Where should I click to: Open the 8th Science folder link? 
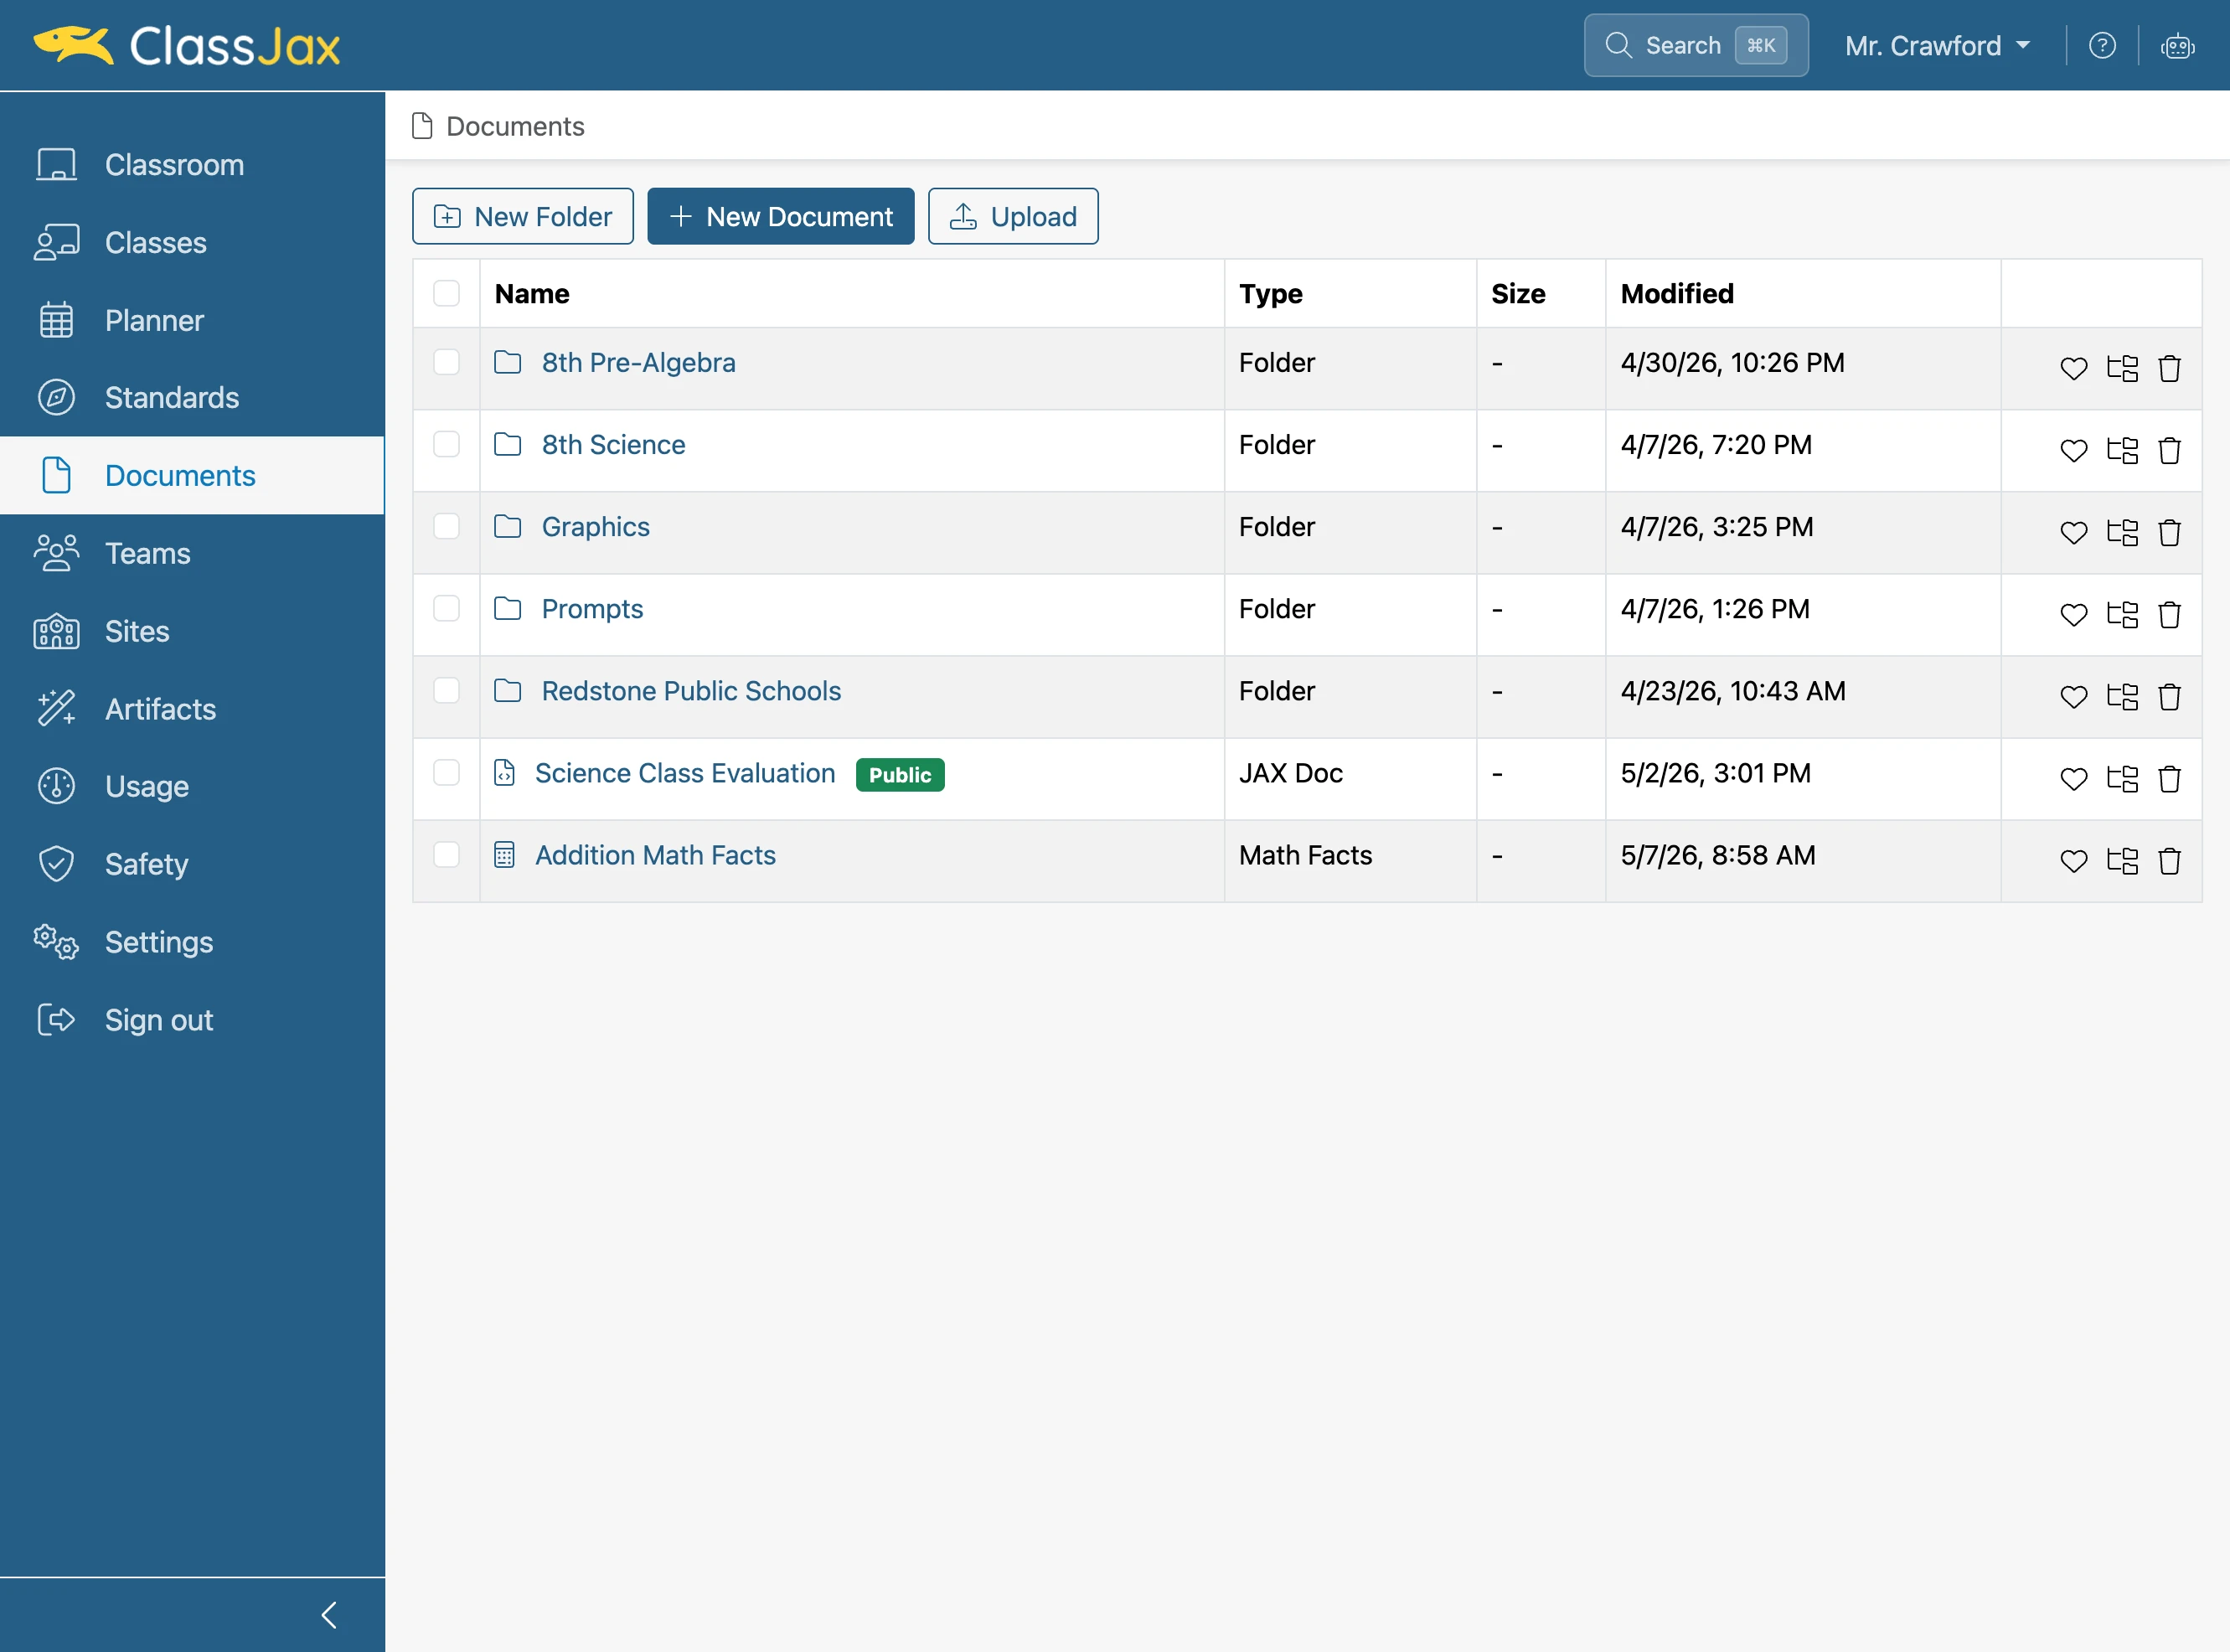tap(613, 444)
